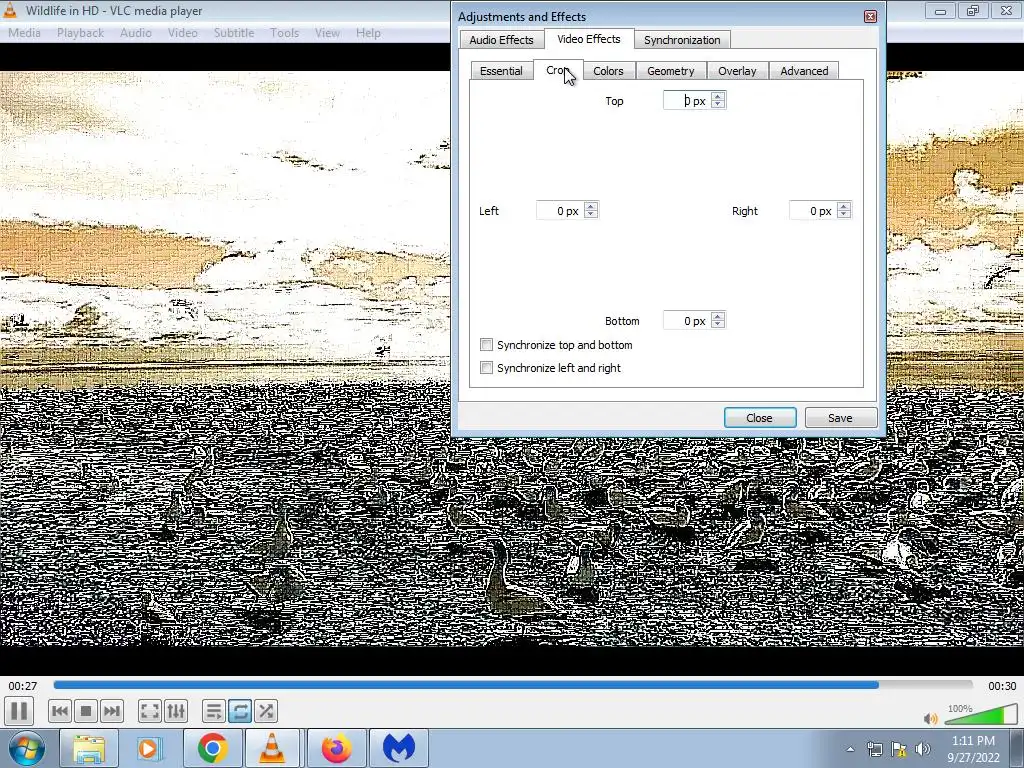Increase the Bottom crop value

(x=718, y=315)
